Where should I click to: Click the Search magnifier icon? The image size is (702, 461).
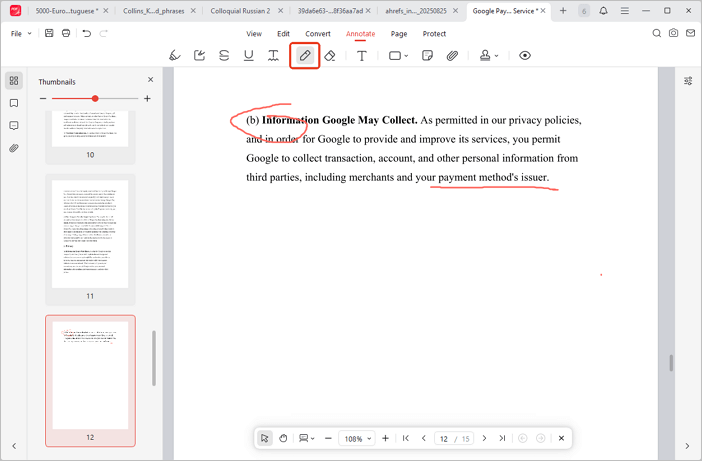[x=657, y=33]
